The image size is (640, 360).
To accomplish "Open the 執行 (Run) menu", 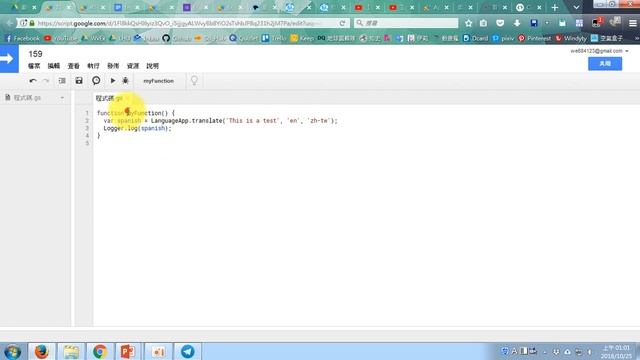I will pyautogui.click(x=93, y=66).
